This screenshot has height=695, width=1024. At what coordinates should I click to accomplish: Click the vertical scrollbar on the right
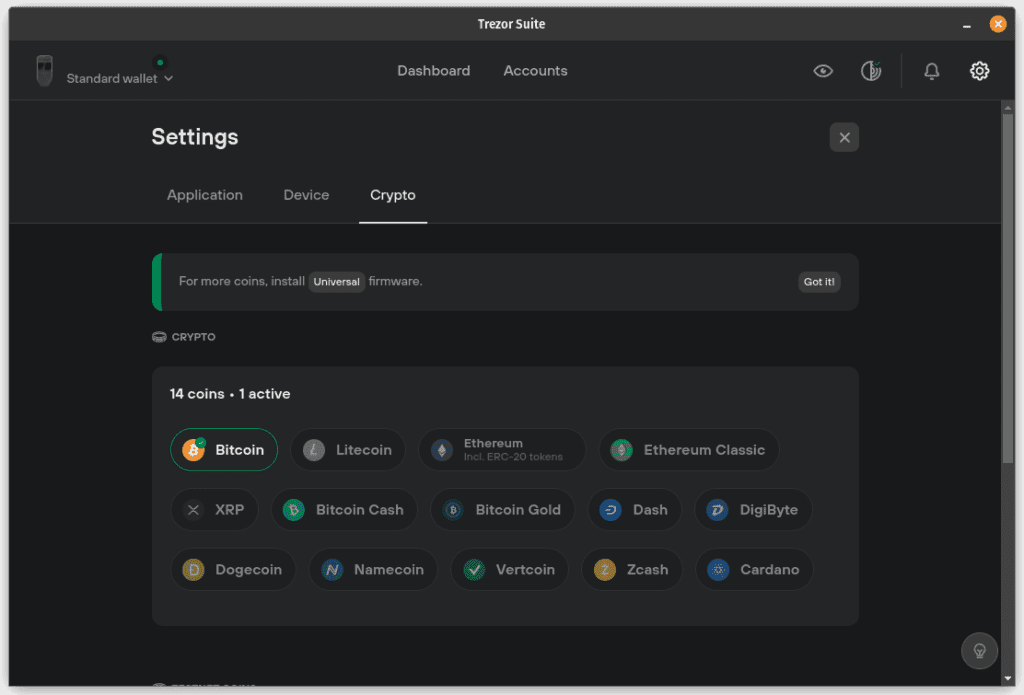click(1007, 290)
